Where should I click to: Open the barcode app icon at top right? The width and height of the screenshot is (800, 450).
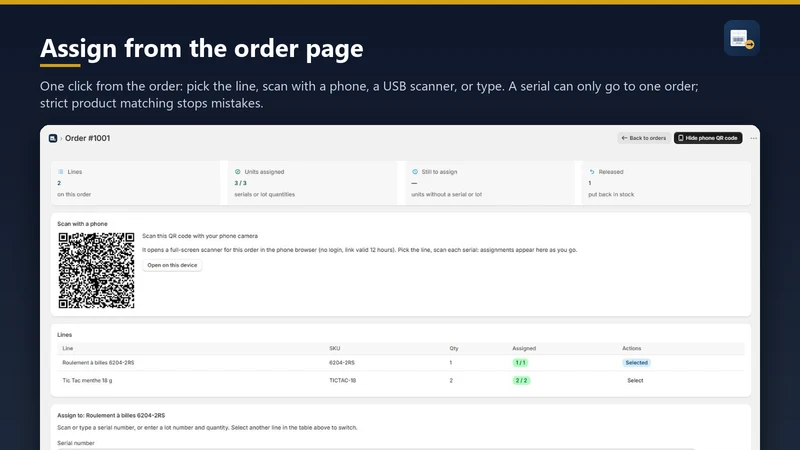tap(741, 38)
